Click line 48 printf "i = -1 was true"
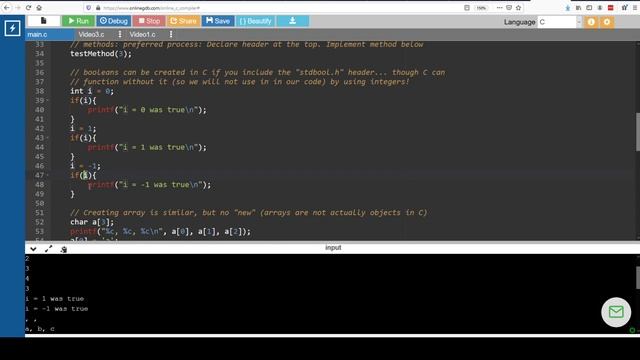The width and height of the screenshot is (640, 360). click(x=149, y=185)
